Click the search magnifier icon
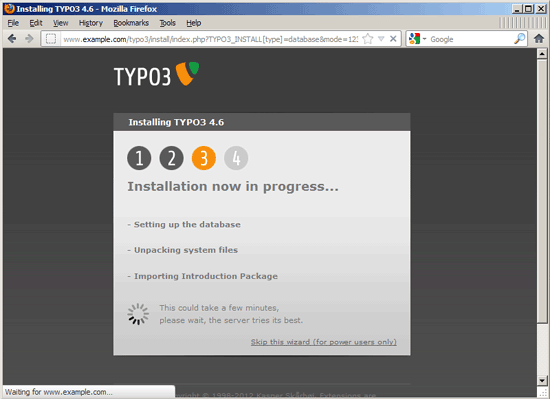This screenshot has height=399, width=550. (x=519, y=39)
